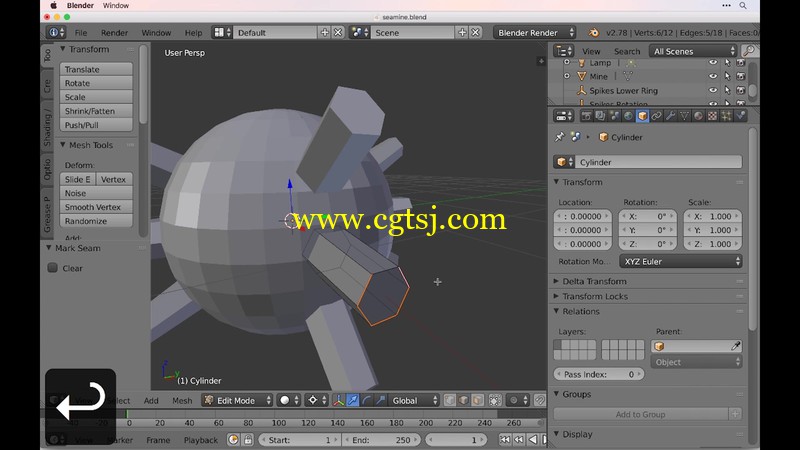Click the Randomize button
This screenshot has height=450, width=800.
pyautogui.click(x=96, y=221)
